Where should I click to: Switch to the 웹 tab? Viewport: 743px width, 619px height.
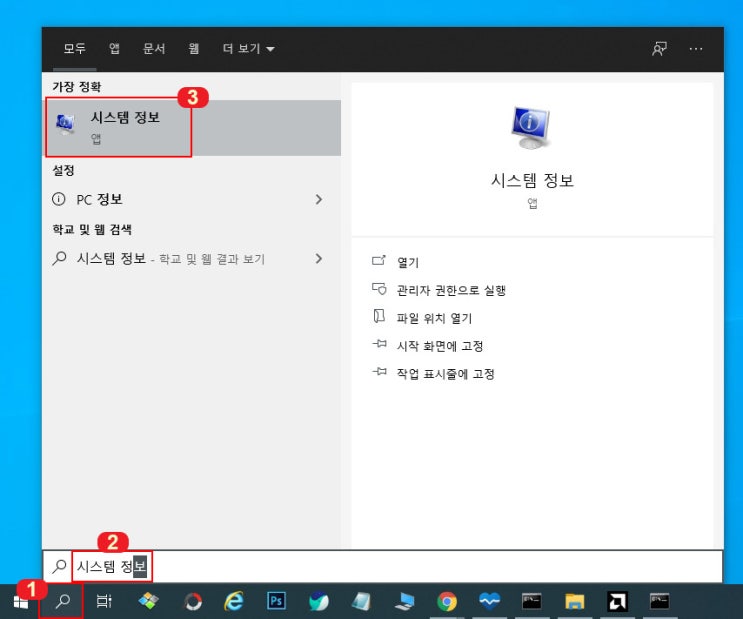[193, 48]
